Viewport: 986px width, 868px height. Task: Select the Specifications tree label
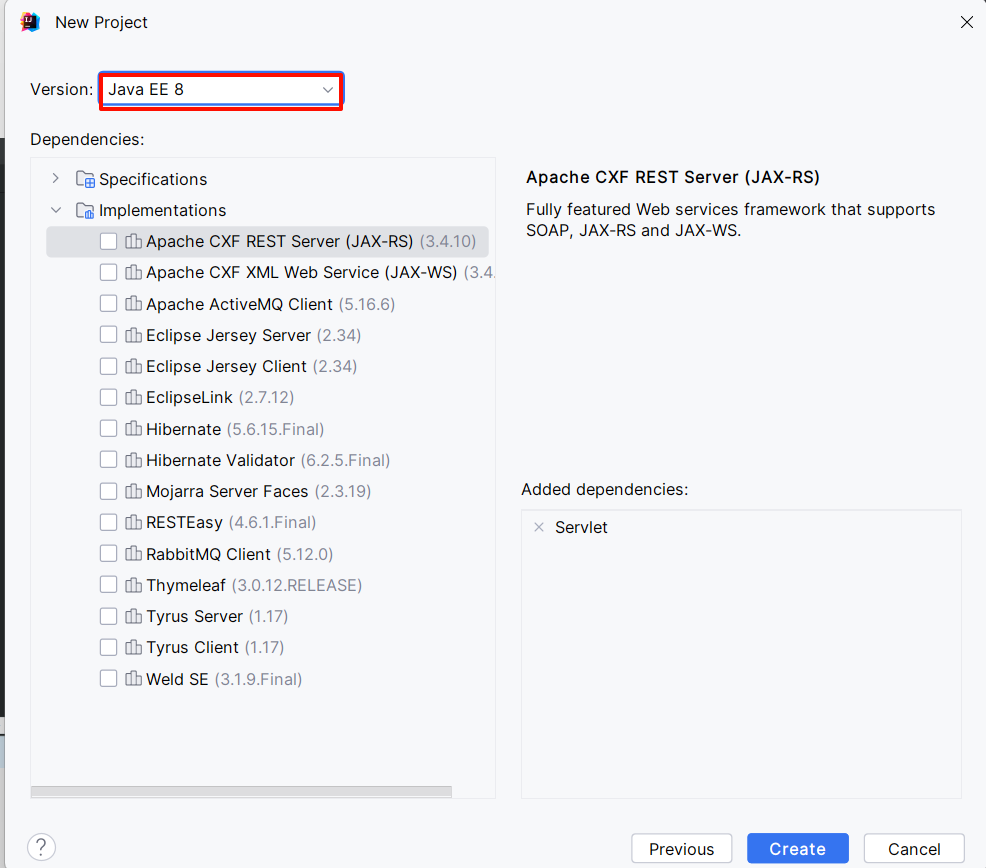tap(153, 179)
